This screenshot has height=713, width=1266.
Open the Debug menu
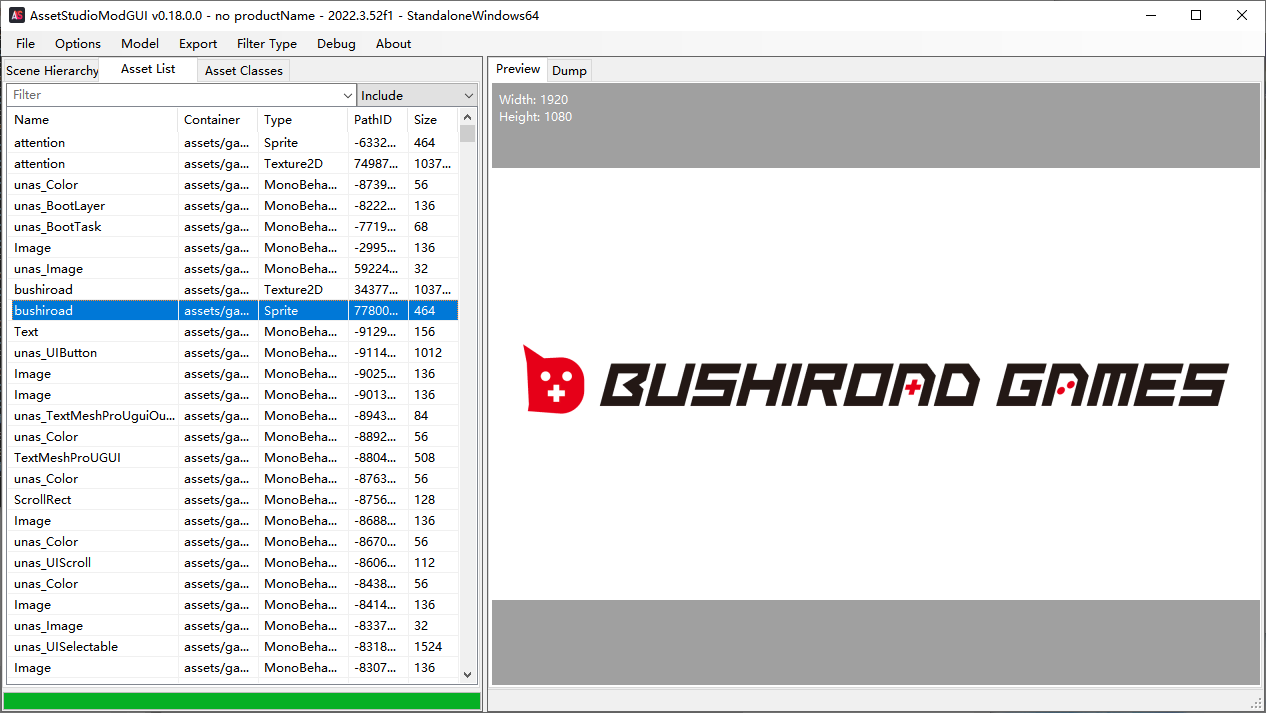[x=336, y=43]
